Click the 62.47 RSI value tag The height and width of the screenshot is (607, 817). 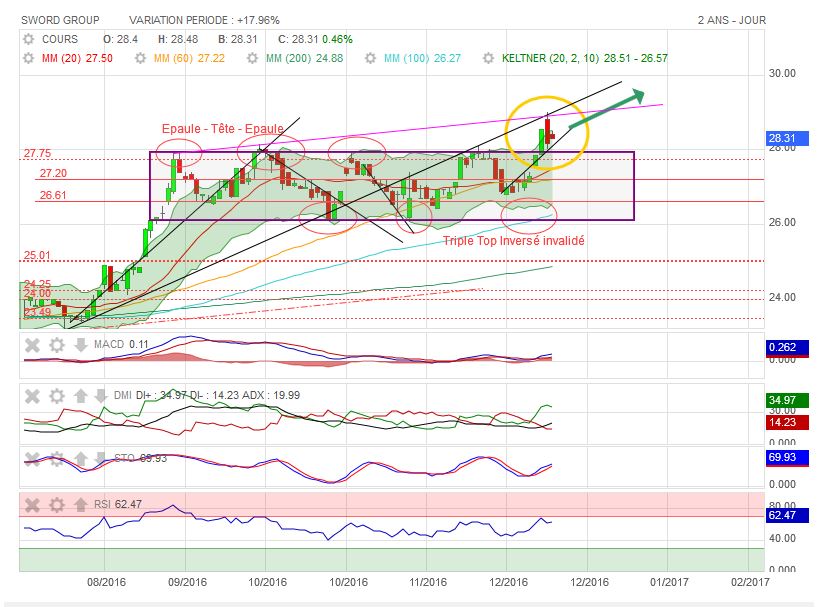tap(787, 515)
